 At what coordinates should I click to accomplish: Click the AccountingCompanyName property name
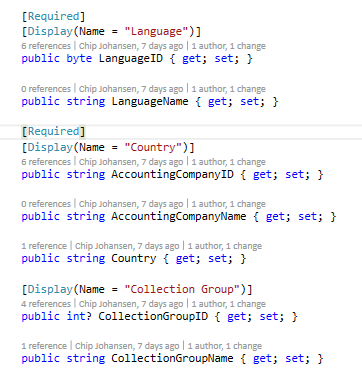[x=179, y=216]
